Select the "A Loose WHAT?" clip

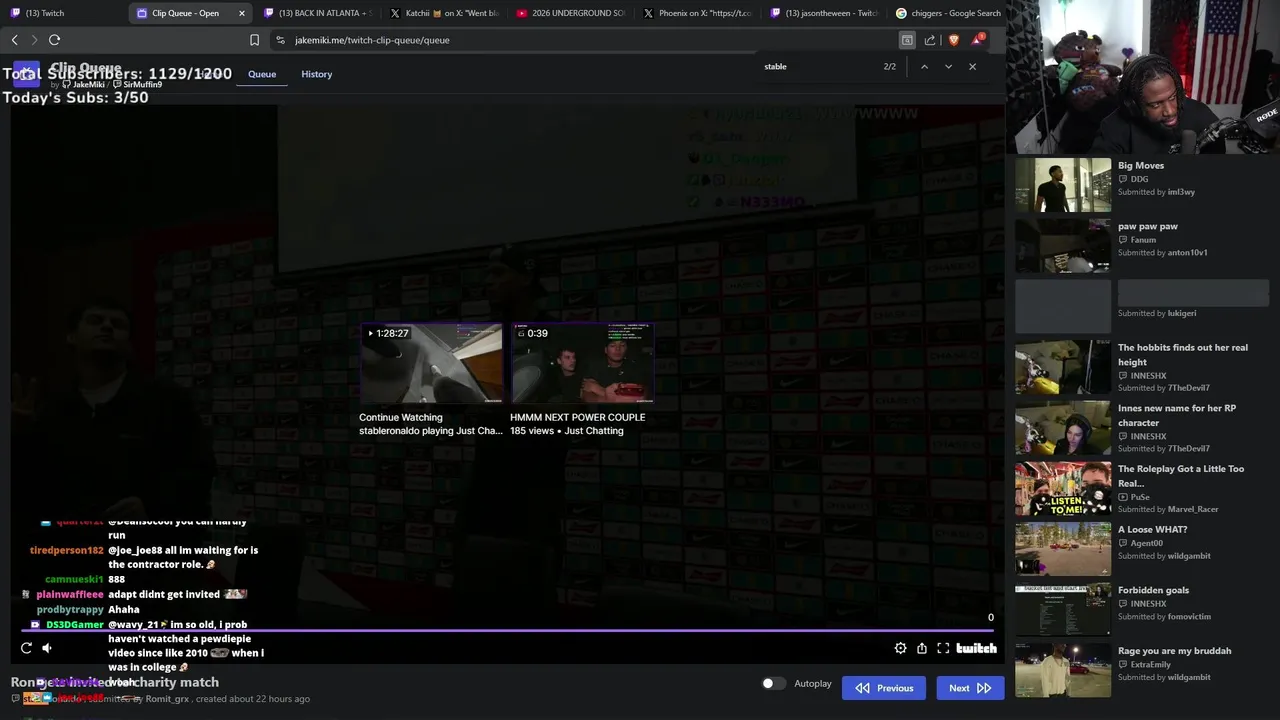pos(1152,529)
